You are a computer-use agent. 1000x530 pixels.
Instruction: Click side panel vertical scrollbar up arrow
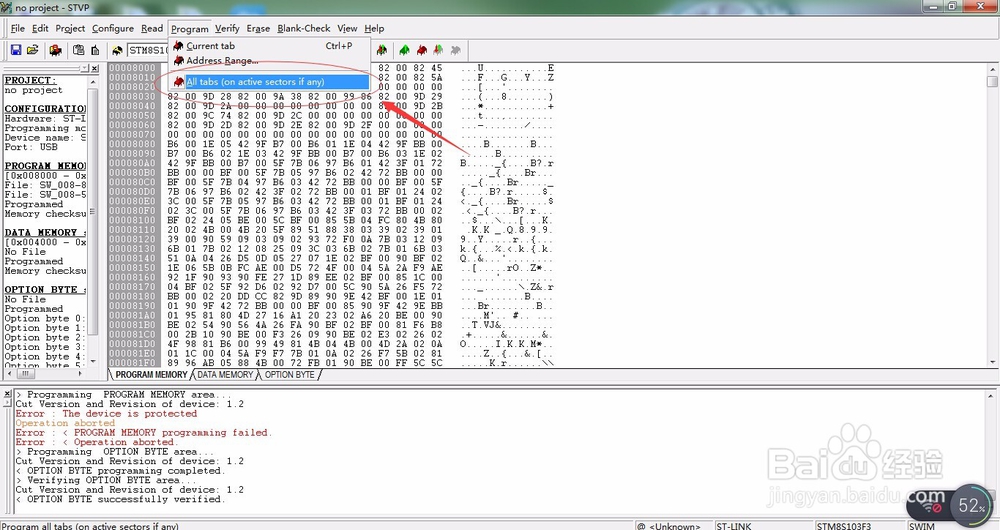[93, 82]
